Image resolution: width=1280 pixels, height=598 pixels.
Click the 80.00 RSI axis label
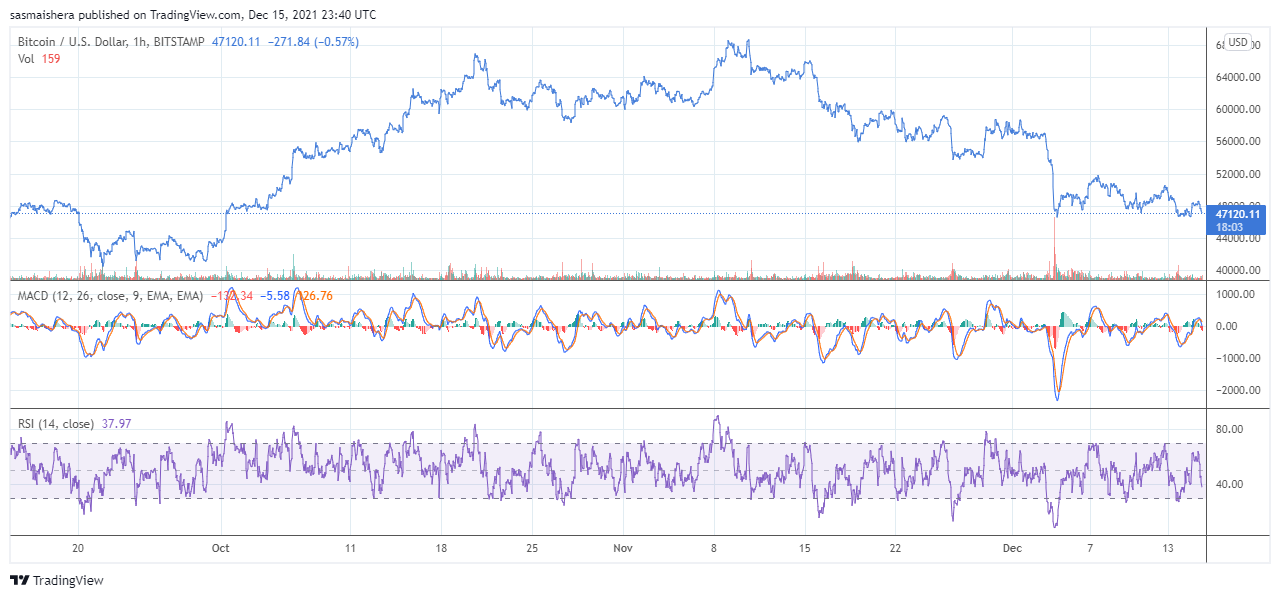[x=1230, y=429]
